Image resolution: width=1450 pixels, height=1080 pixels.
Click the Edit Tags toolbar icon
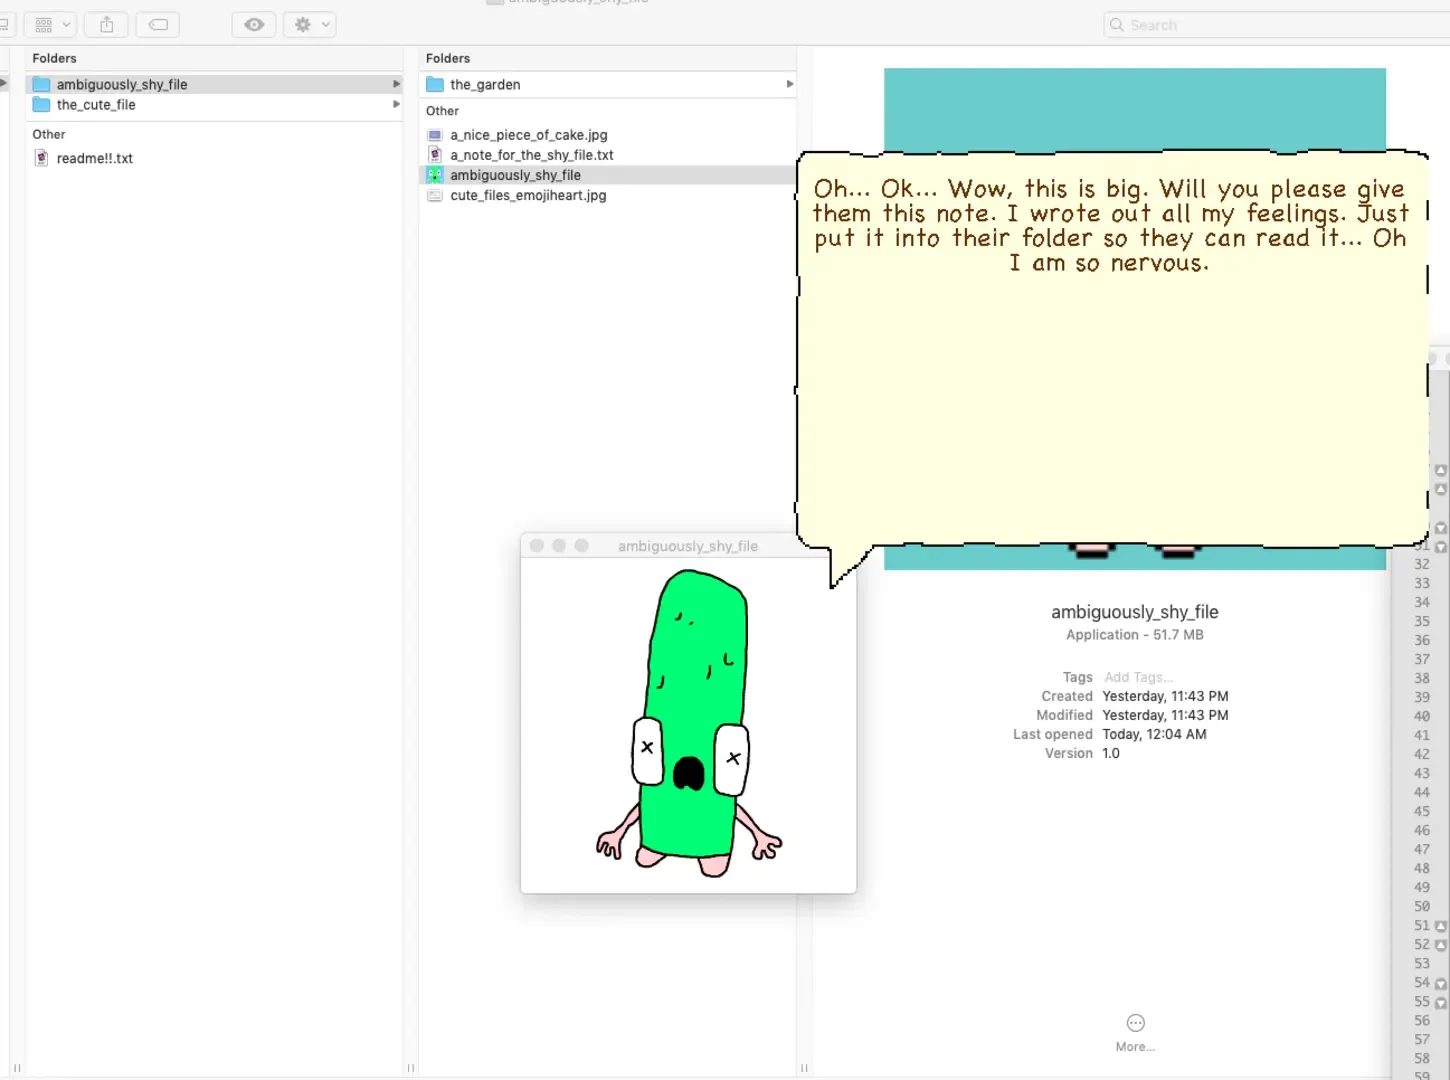[x=158, y=25]
